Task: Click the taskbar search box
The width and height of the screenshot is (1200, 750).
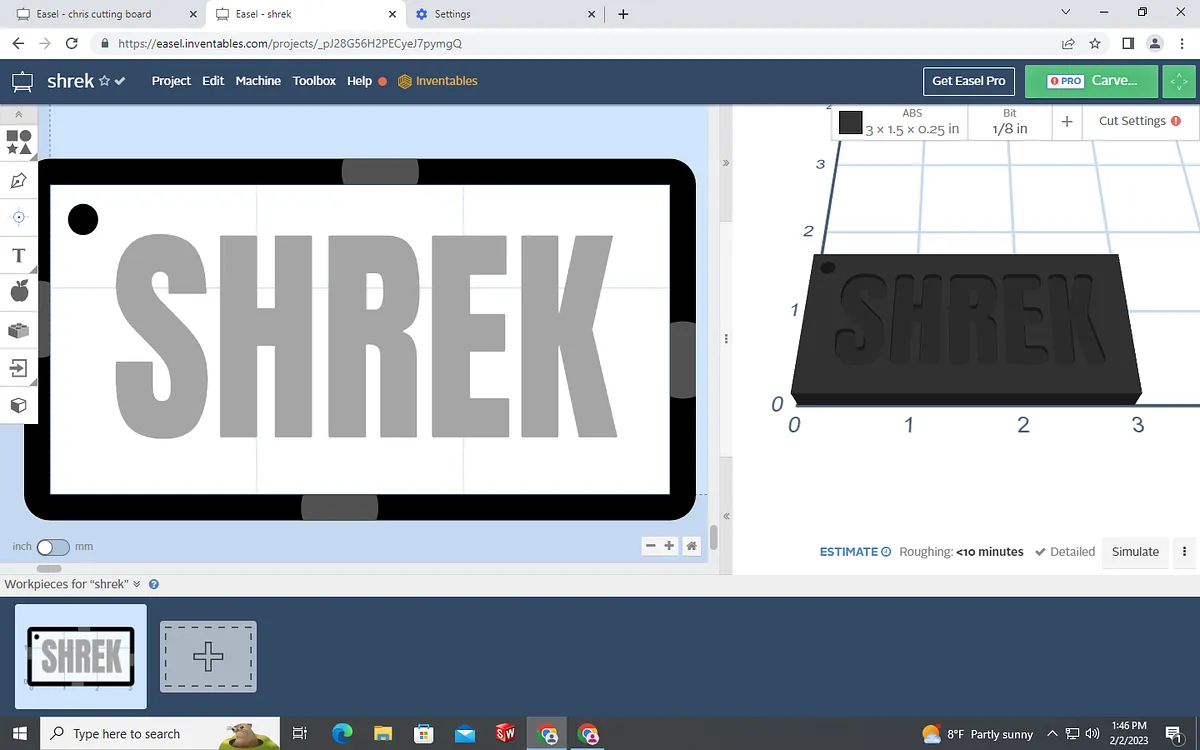Action: 160,734
